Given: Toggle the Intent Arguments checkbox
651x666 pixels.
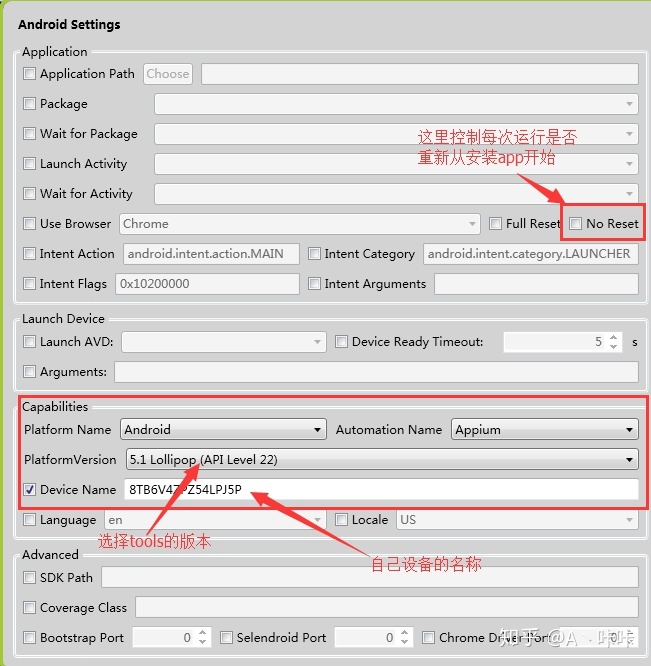Looking at the screenshot, I should pos(314,283).
